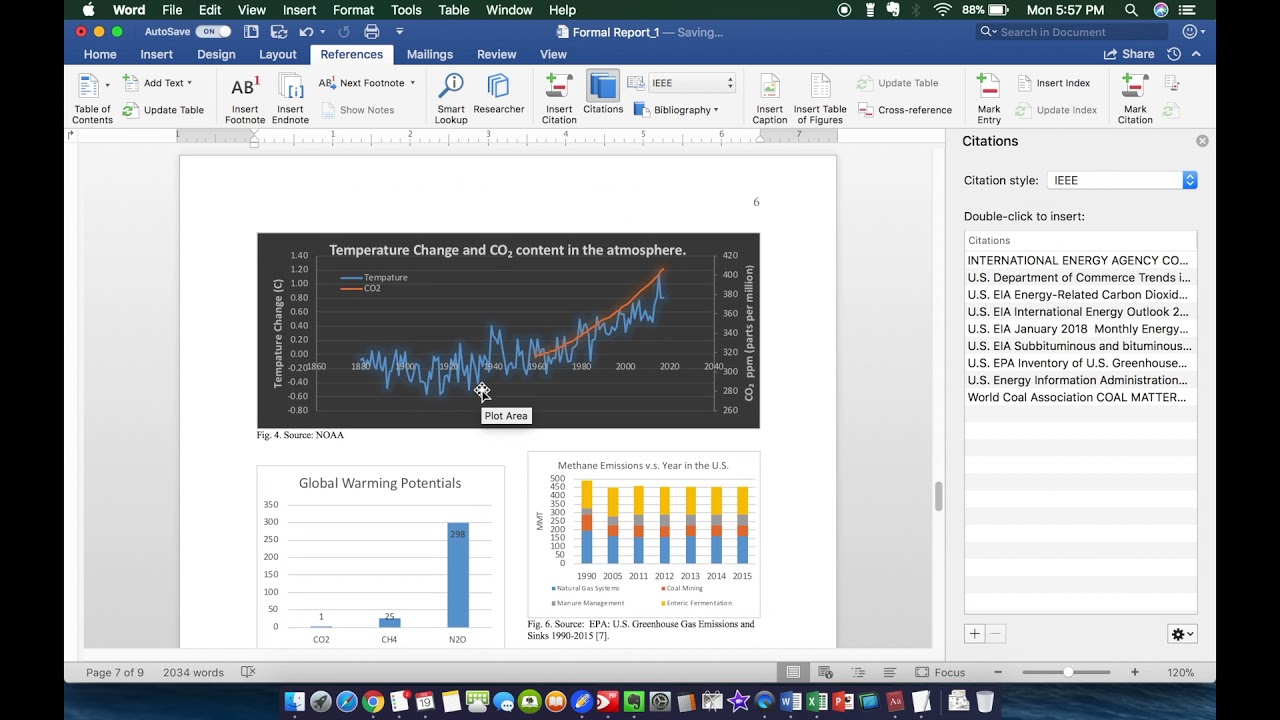Open the Tools menu in menu bar

click(406, 10)
